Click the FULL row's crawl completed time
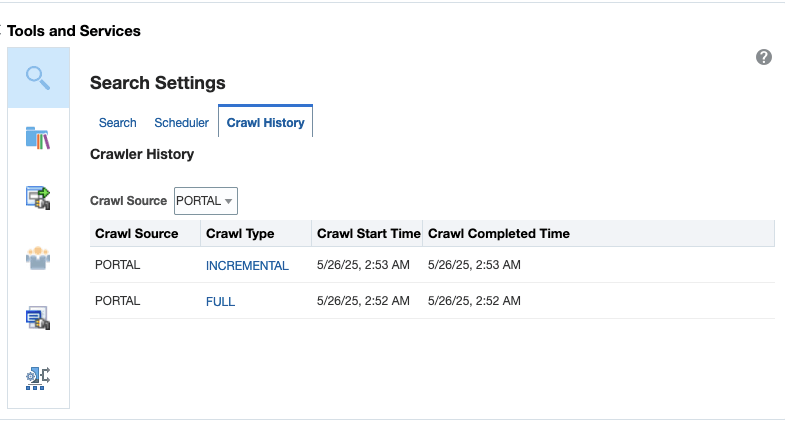 pyautogui.click(x=473, y=300)
